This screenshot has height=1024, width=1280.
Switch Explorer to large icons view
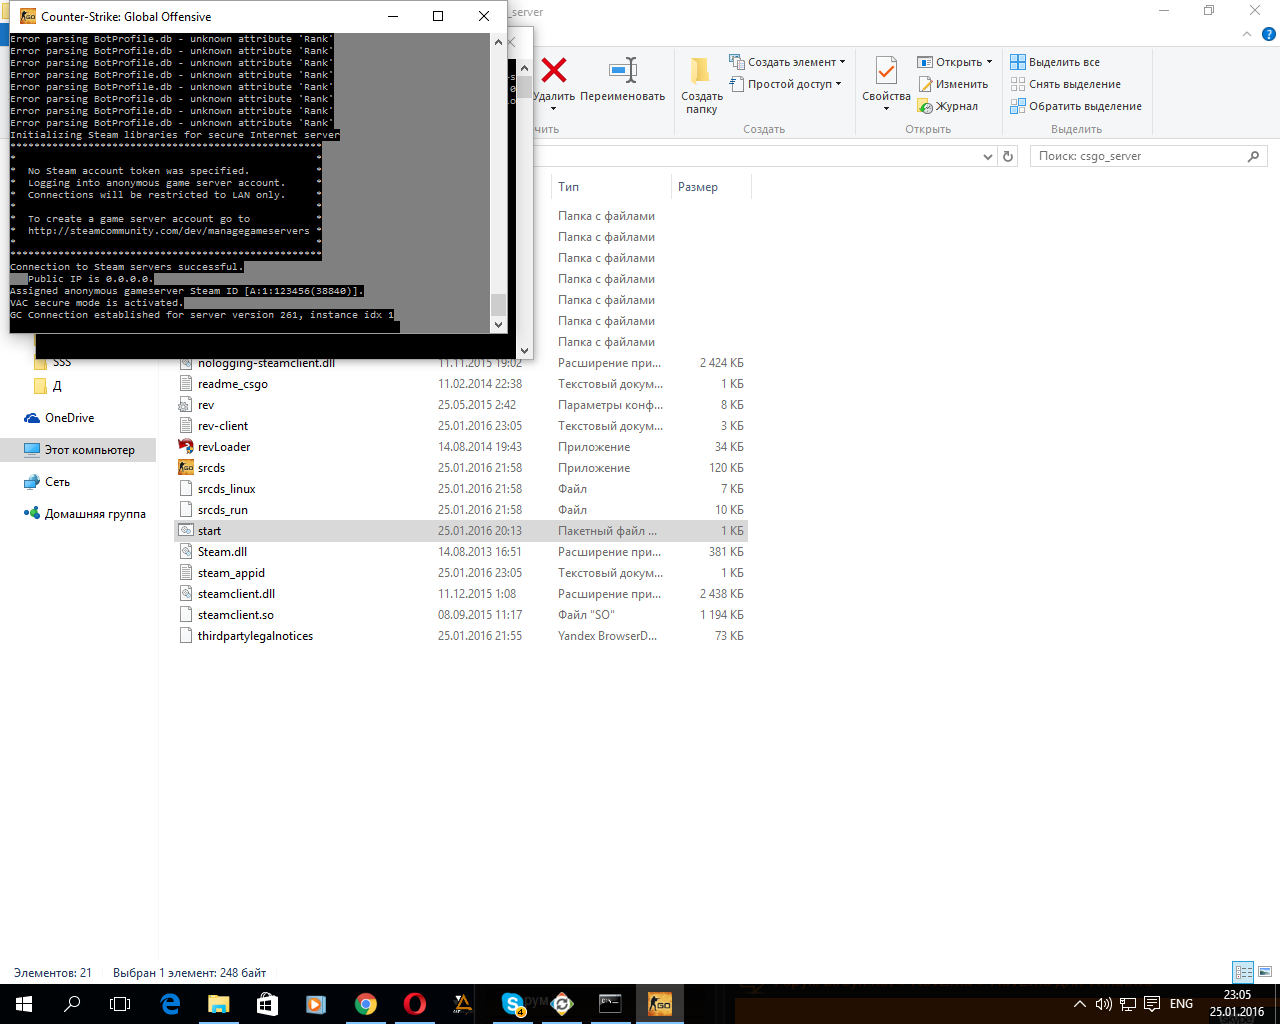pyautogui.click(x=1265, y=972)
